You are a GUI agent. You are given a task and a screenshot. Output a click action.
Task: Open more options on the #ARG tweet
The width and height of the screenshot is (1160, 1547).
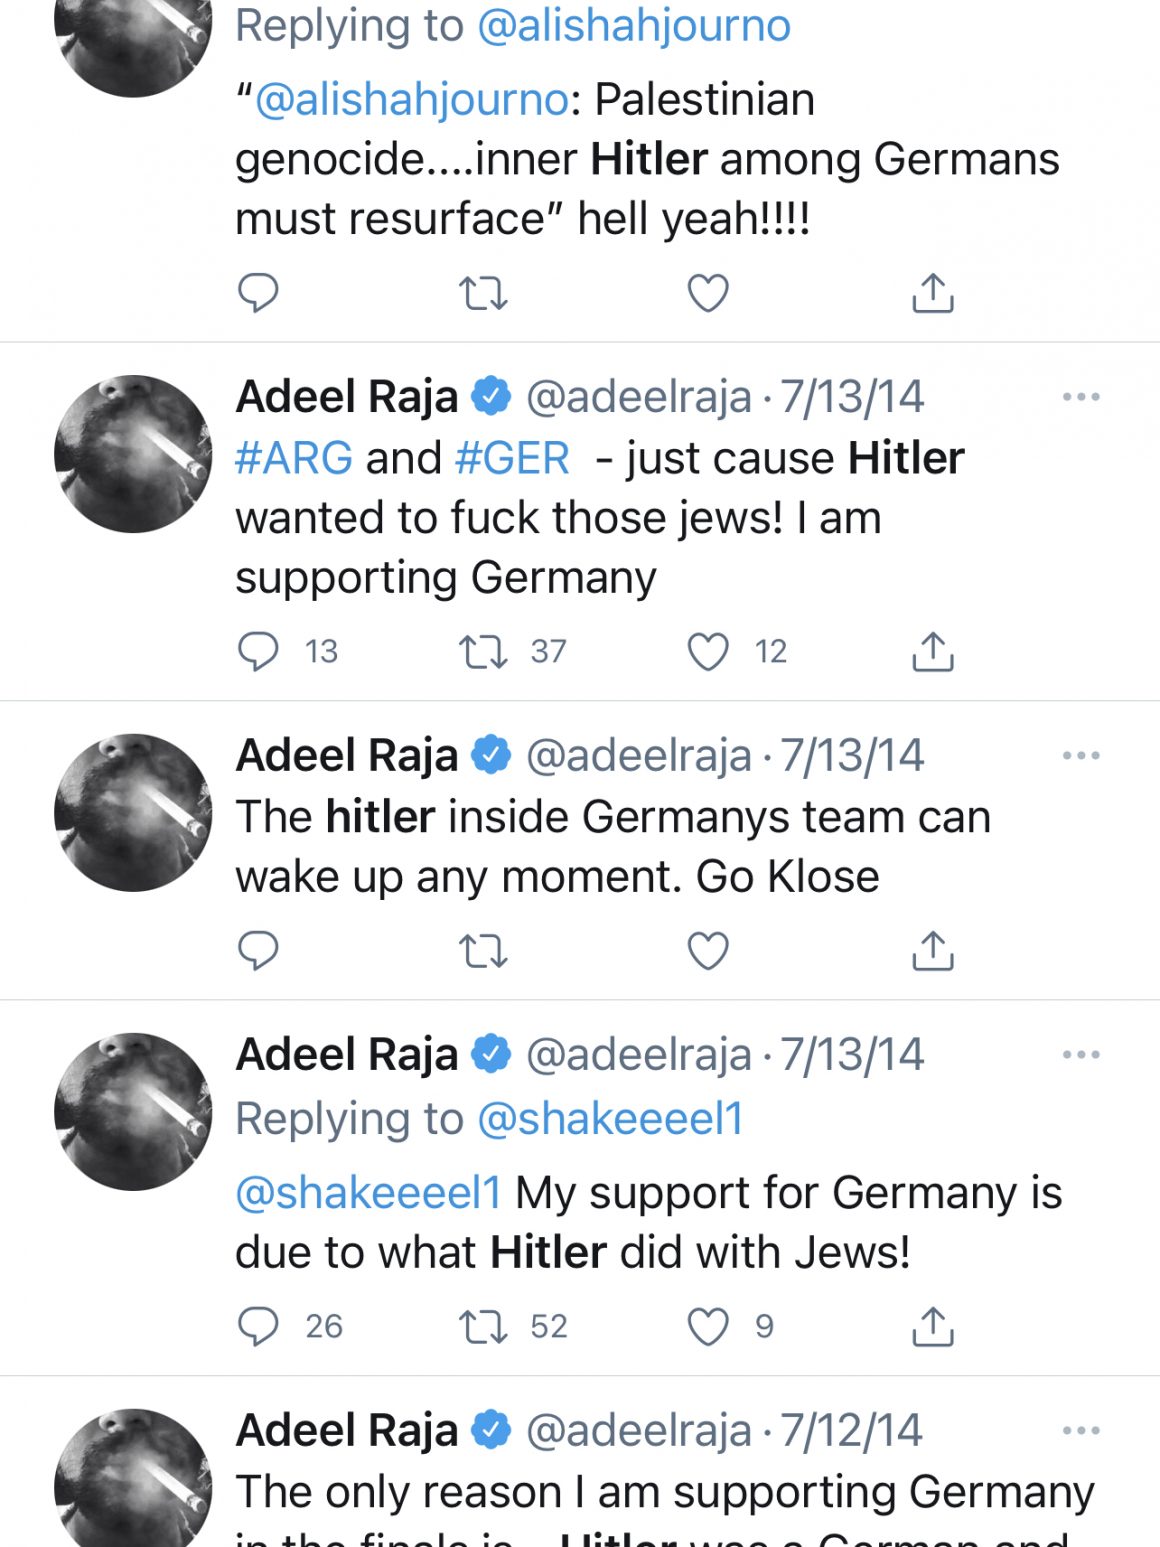tap(1081, 397)
